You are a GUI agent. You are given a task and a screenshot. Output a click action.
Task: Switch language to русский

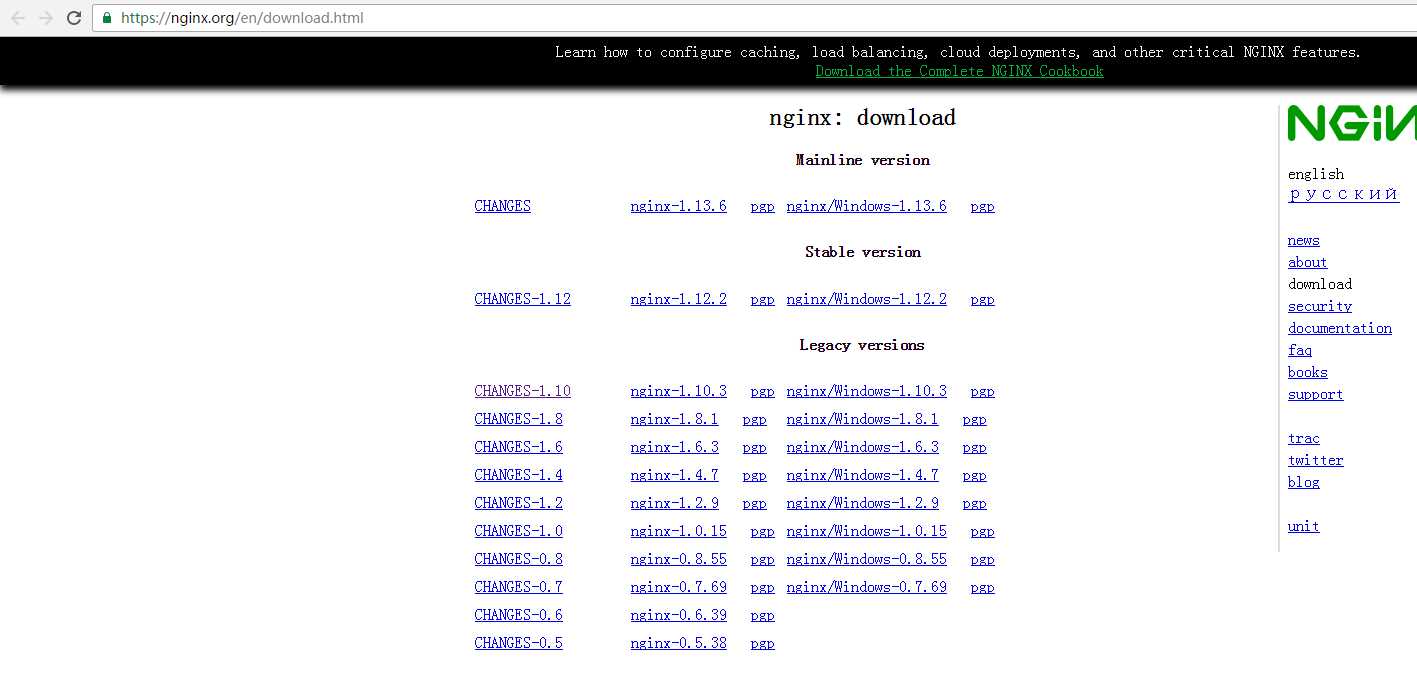click(1343, 194)
